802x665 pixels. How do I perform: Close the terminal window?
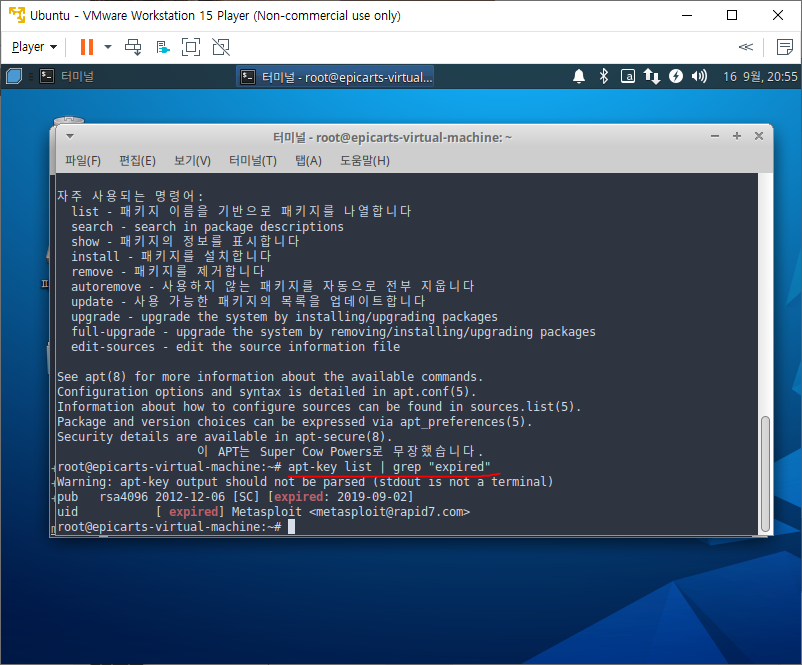pyautogui.click(x=759, y=136)
